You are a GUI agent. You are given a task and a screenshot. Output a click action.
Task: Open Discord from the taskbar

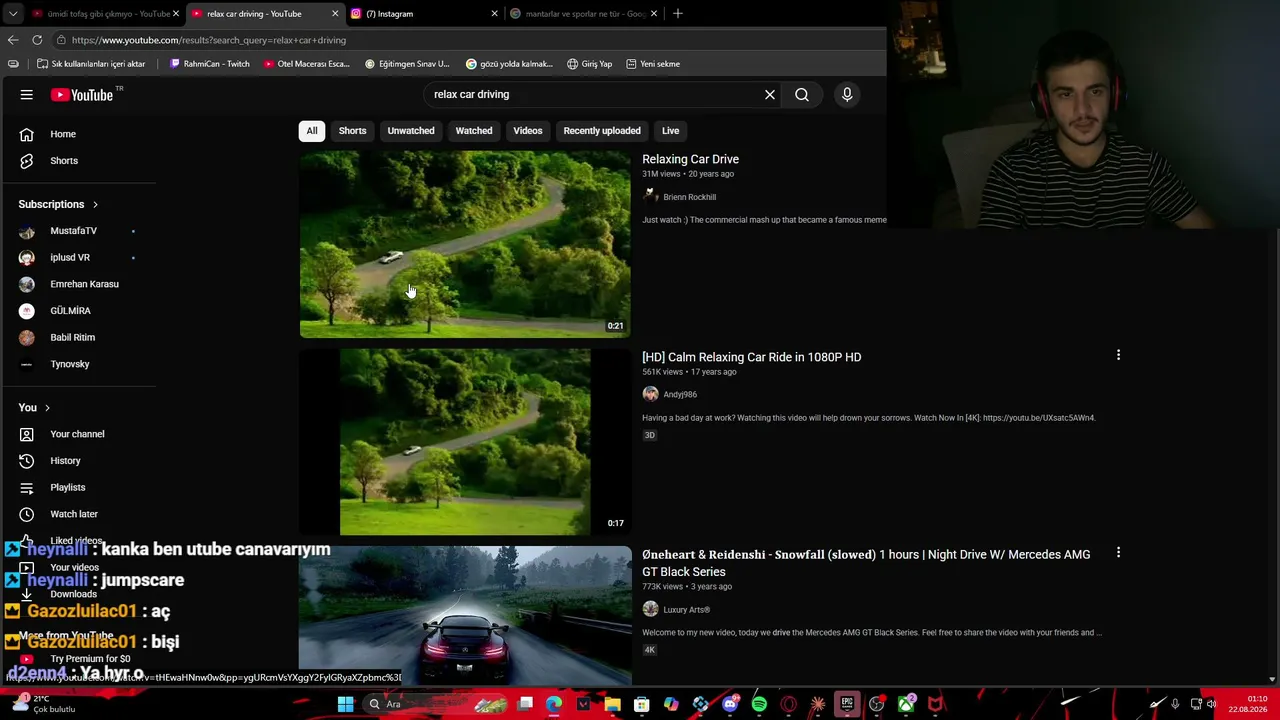click(x=730, y=704)
